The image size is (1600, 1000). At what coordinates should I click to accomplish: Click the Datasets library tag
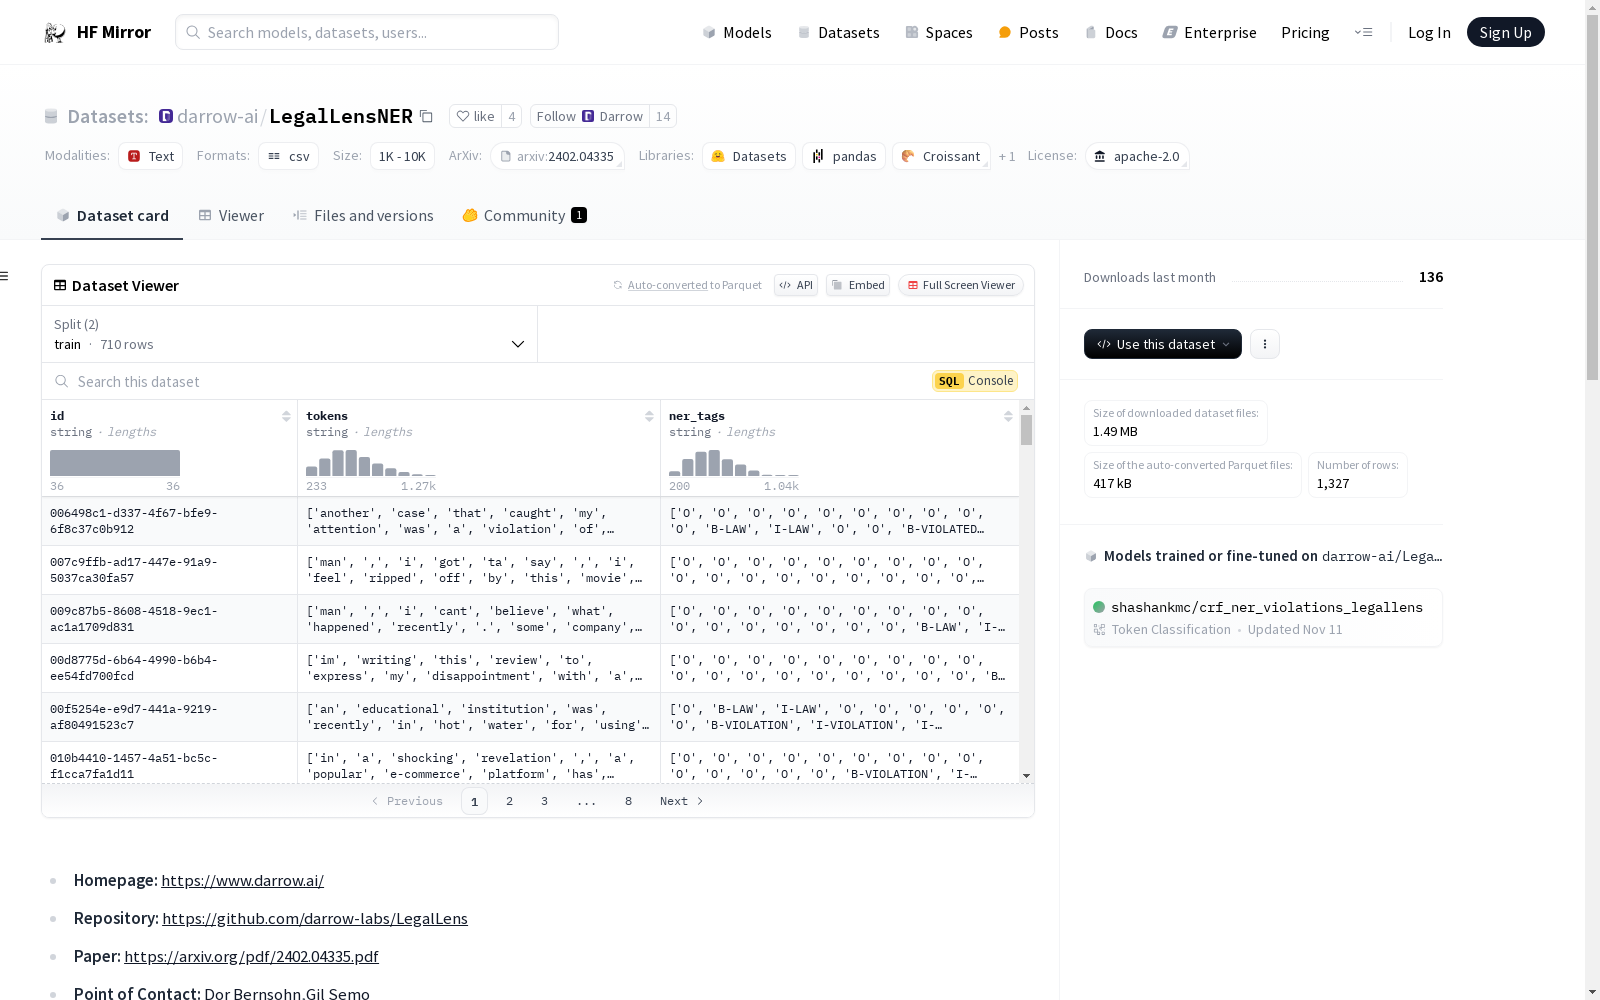pos(749,156)
